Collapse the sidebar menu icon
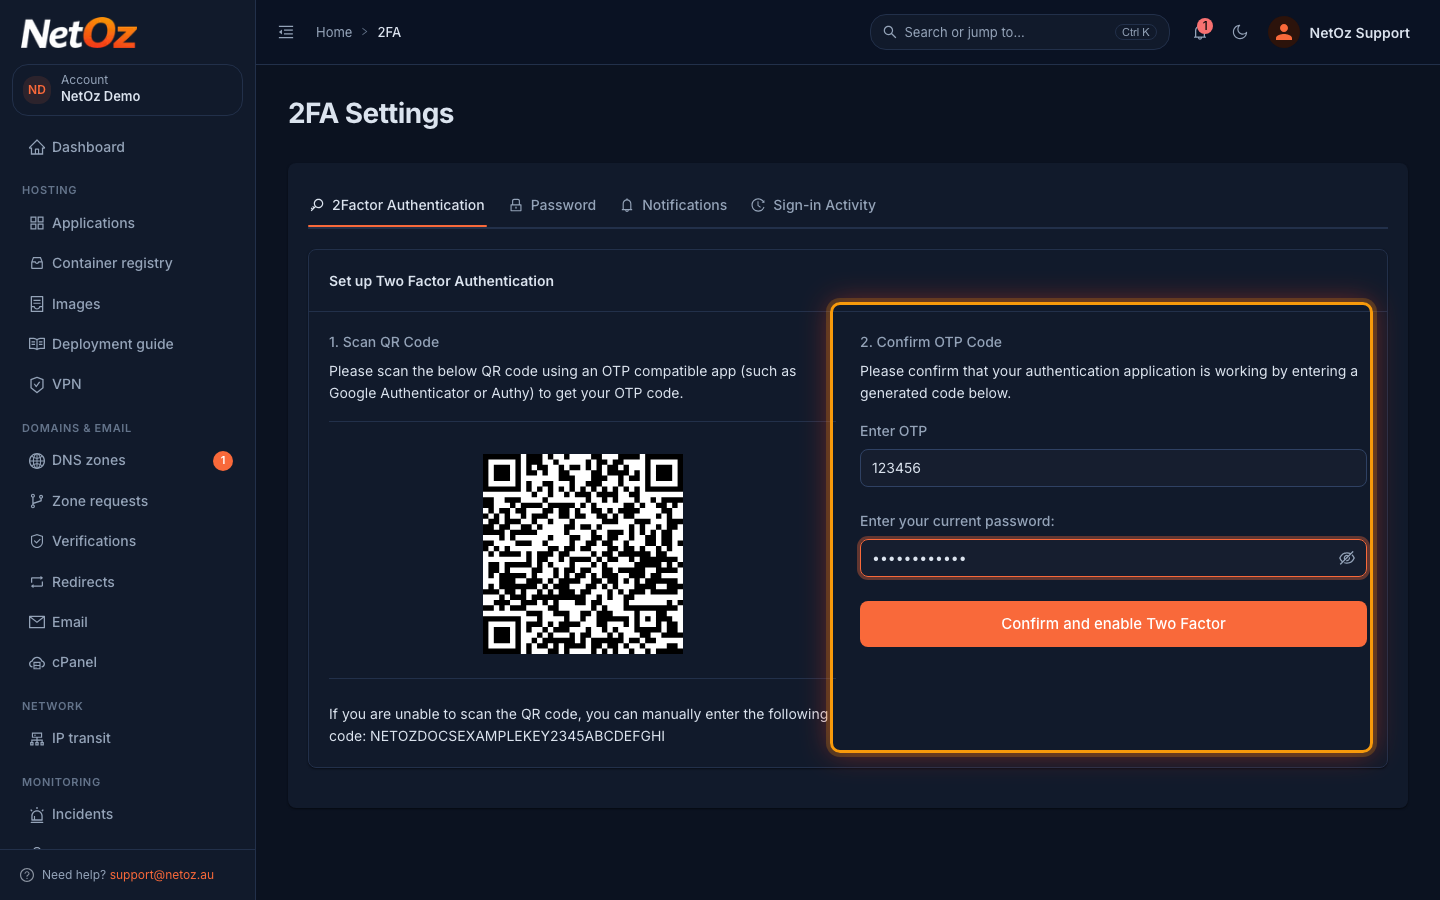Viewport: 1440px width, 900px height. pos(286,32)
